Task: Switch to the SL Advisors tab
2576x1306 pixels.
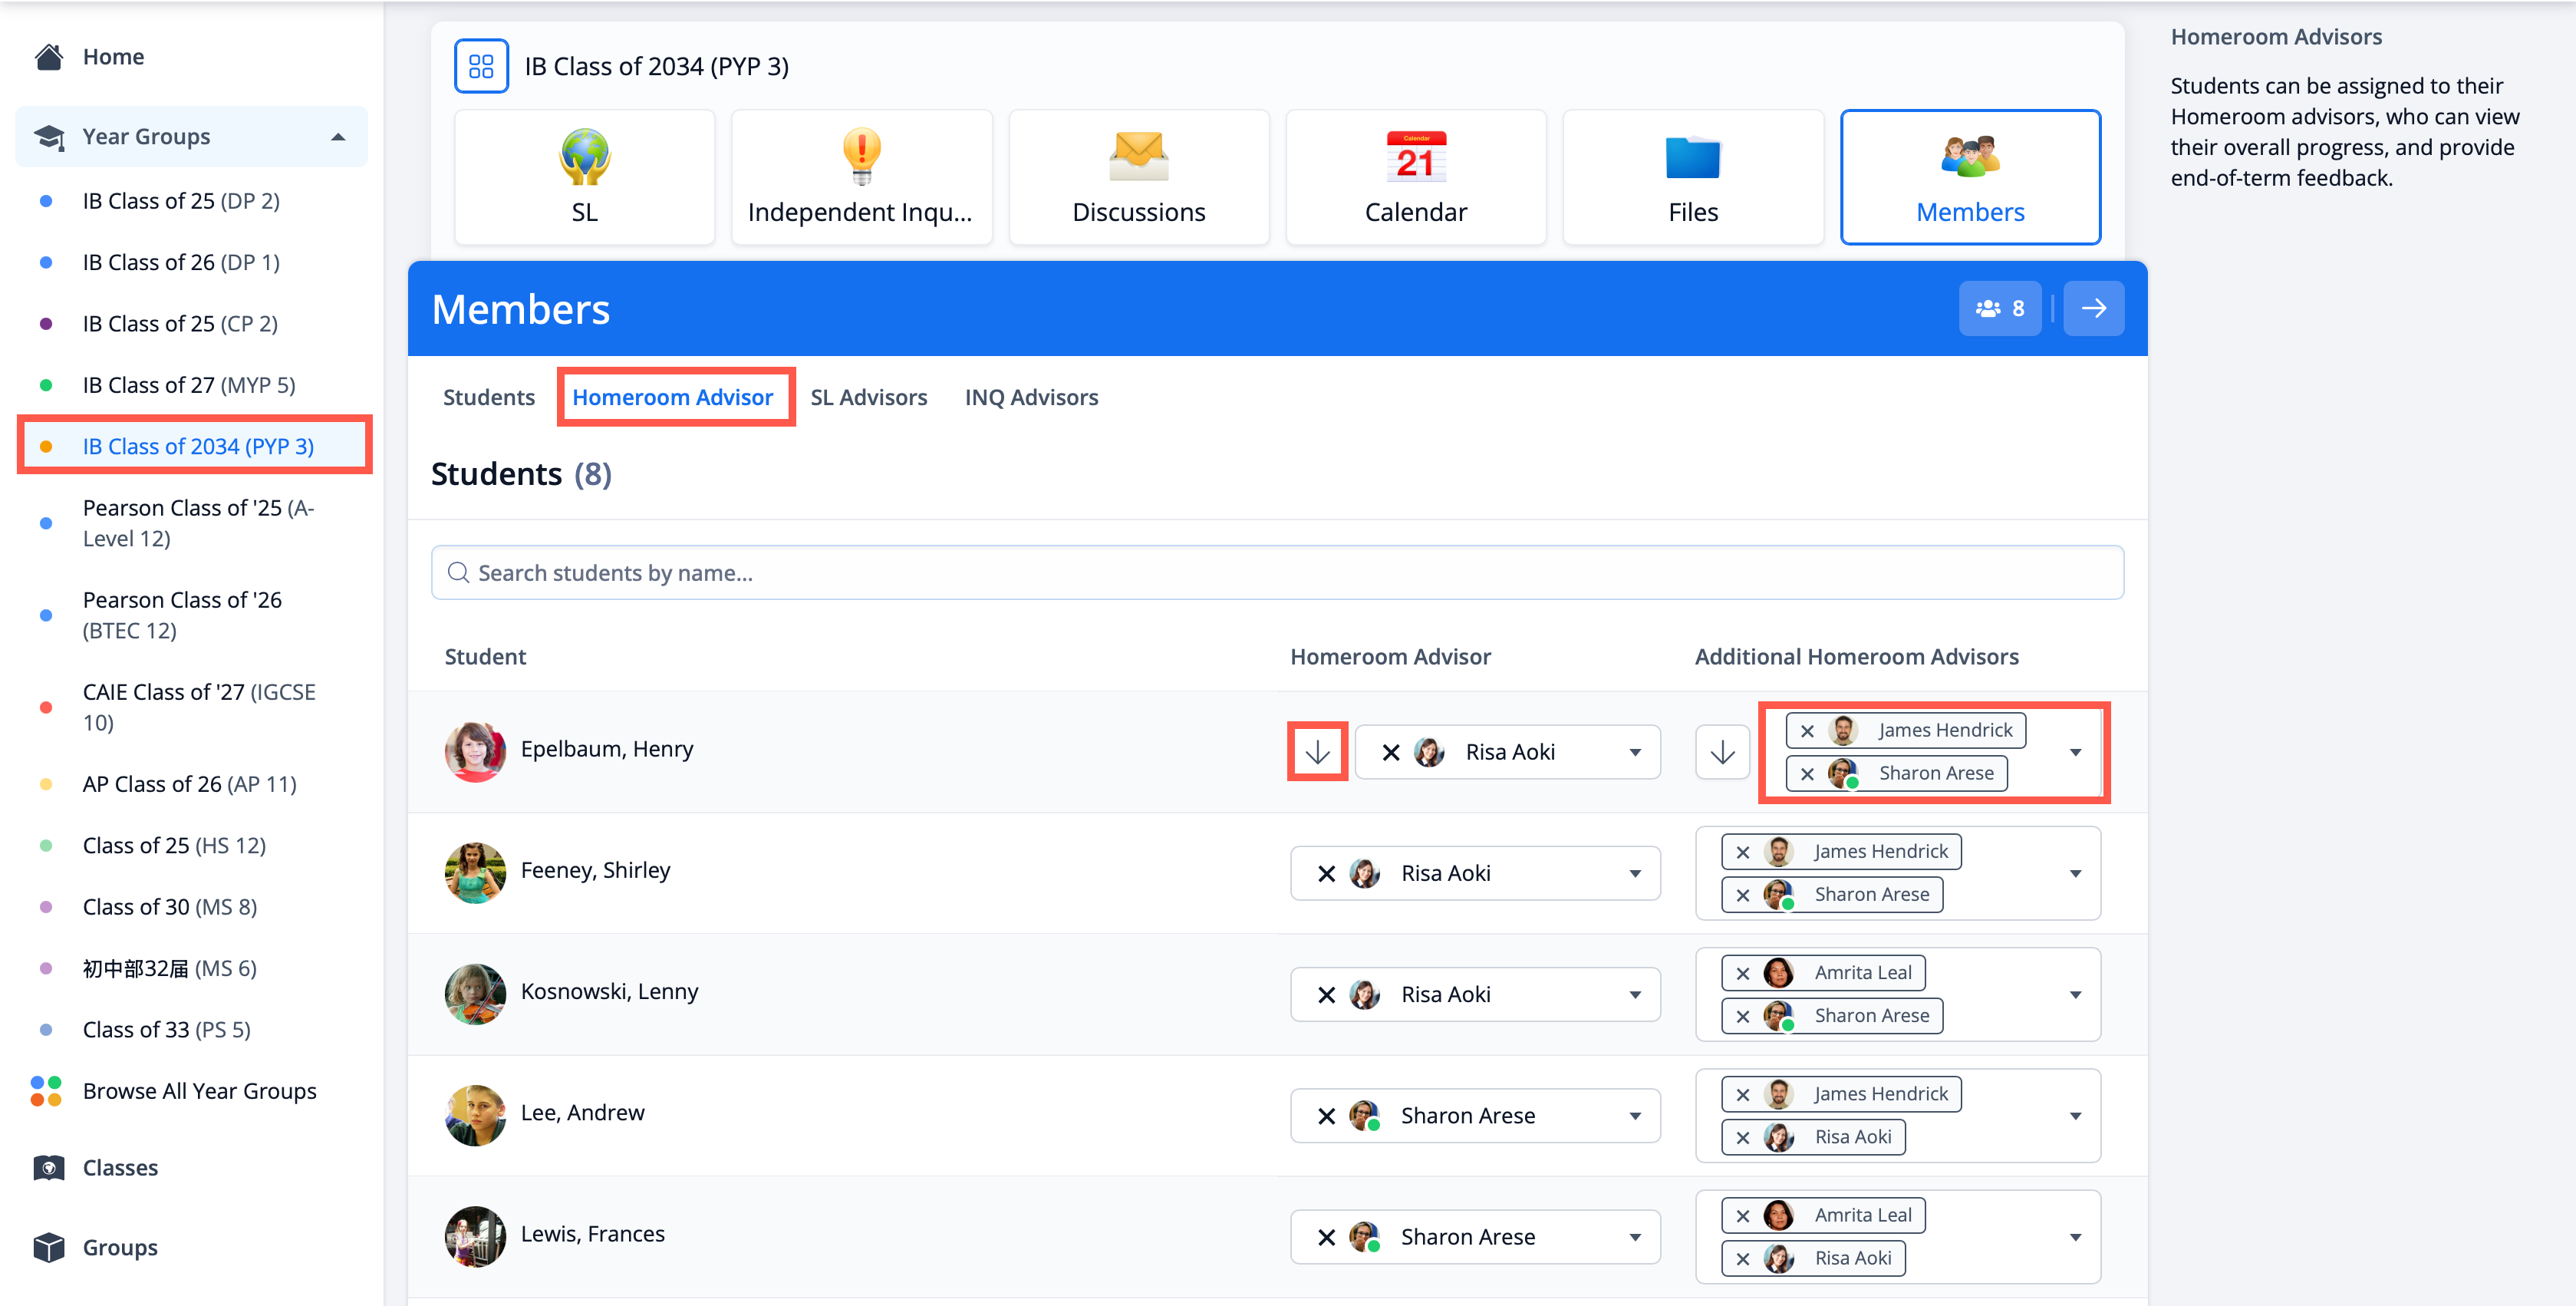Action: point(868,397)
